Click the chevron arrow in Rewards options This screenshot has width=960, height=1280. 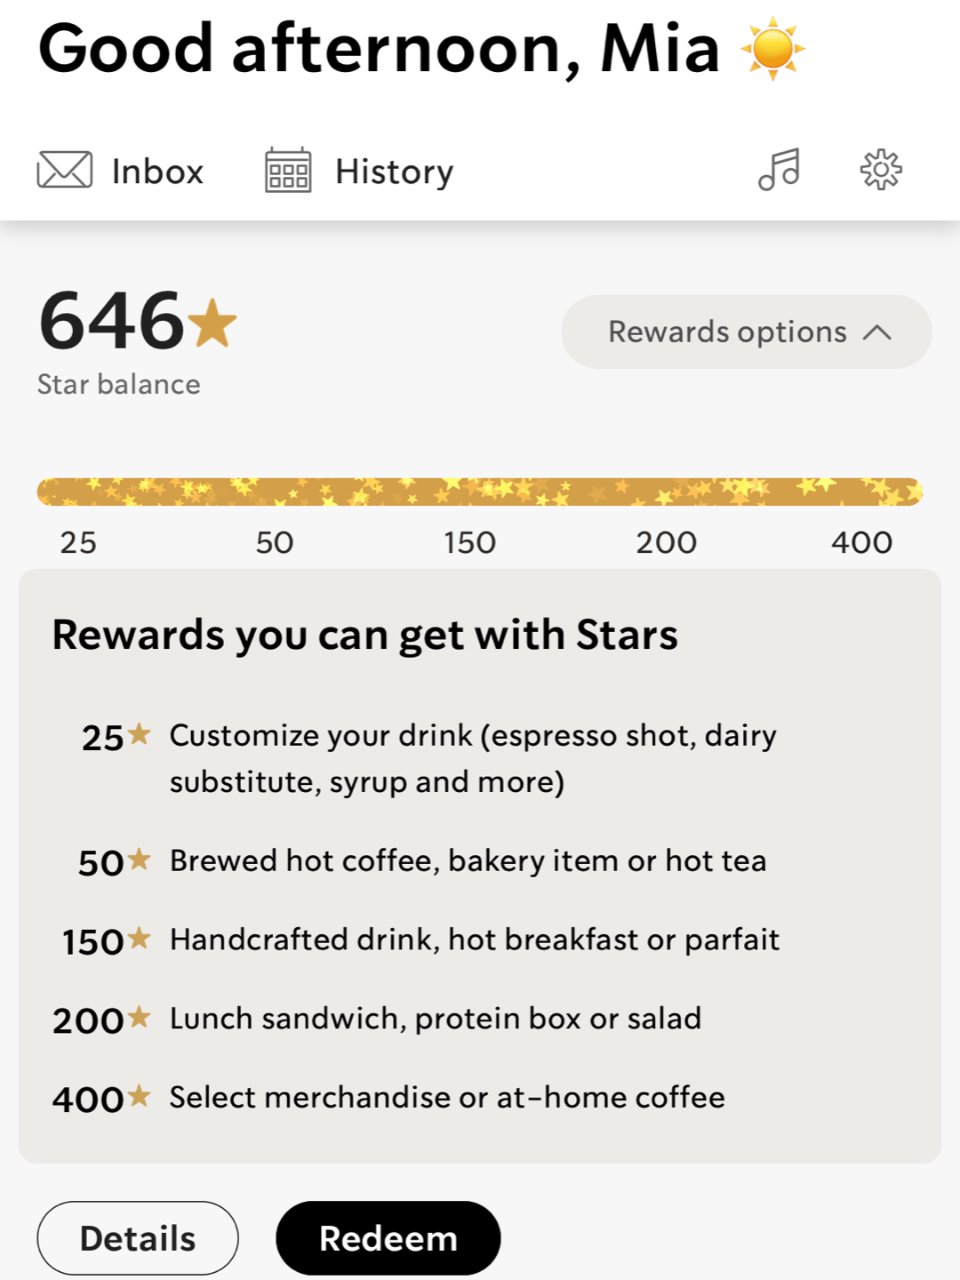click(877, 332)
